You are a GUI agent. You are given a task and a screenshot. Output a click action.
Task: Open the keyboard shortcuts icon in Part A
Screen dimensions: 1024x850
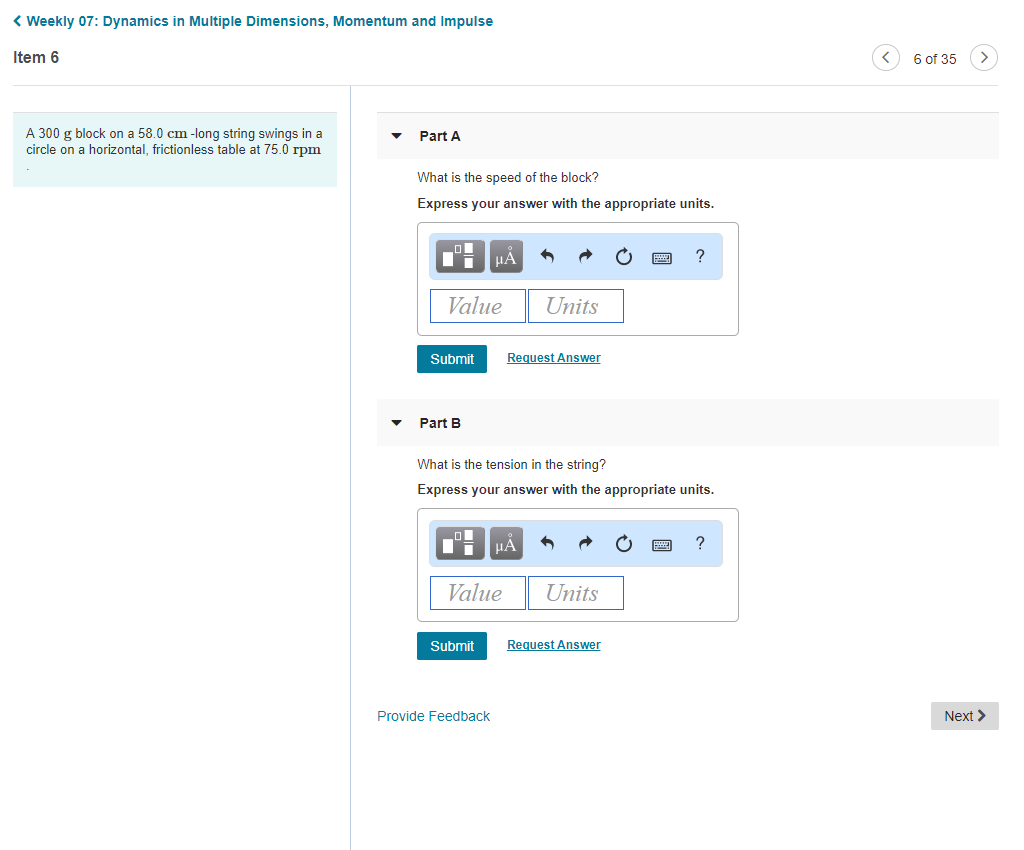pyautogui.click(x=661, y=257)
